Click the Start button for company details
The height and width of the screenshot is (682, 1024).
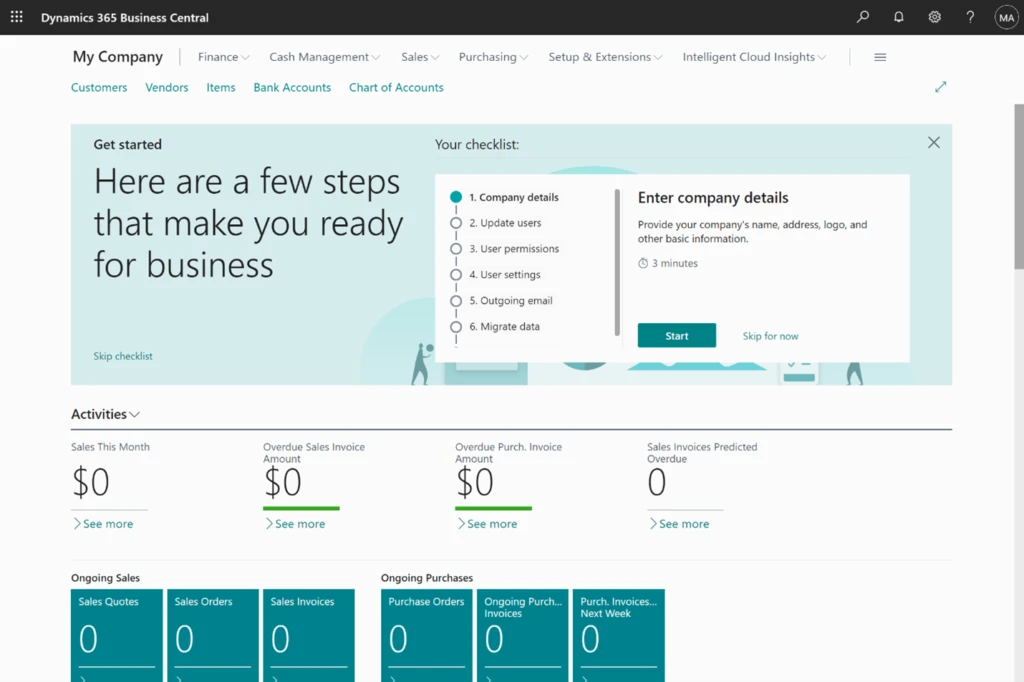(677, 336)
